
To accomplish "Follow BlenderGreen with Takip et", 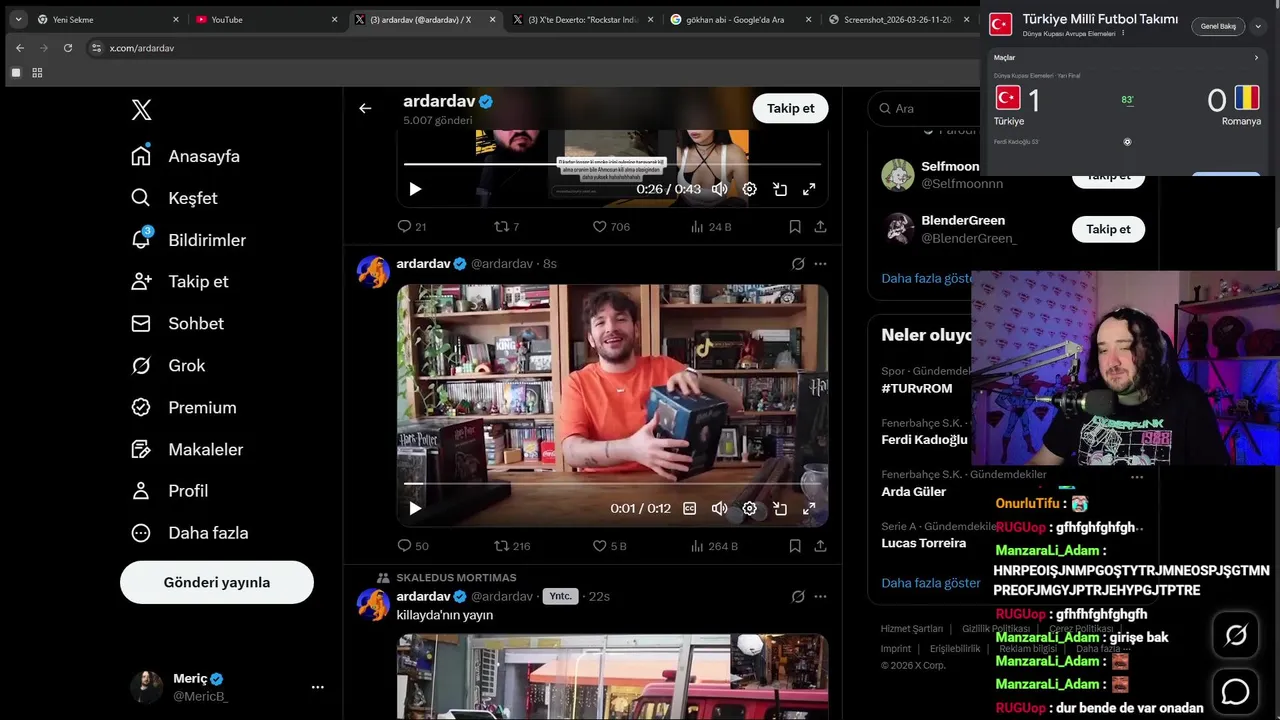I will [x=1108, y=229].
